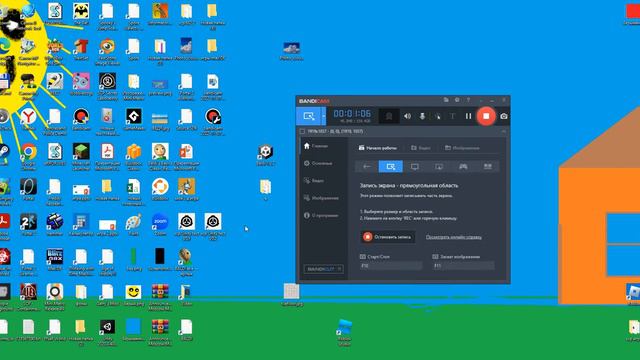This screenshot has height=360, width=640.
Task: Toggle mouse cursor effects in Bandicam
Action: (x=438, y=116)
